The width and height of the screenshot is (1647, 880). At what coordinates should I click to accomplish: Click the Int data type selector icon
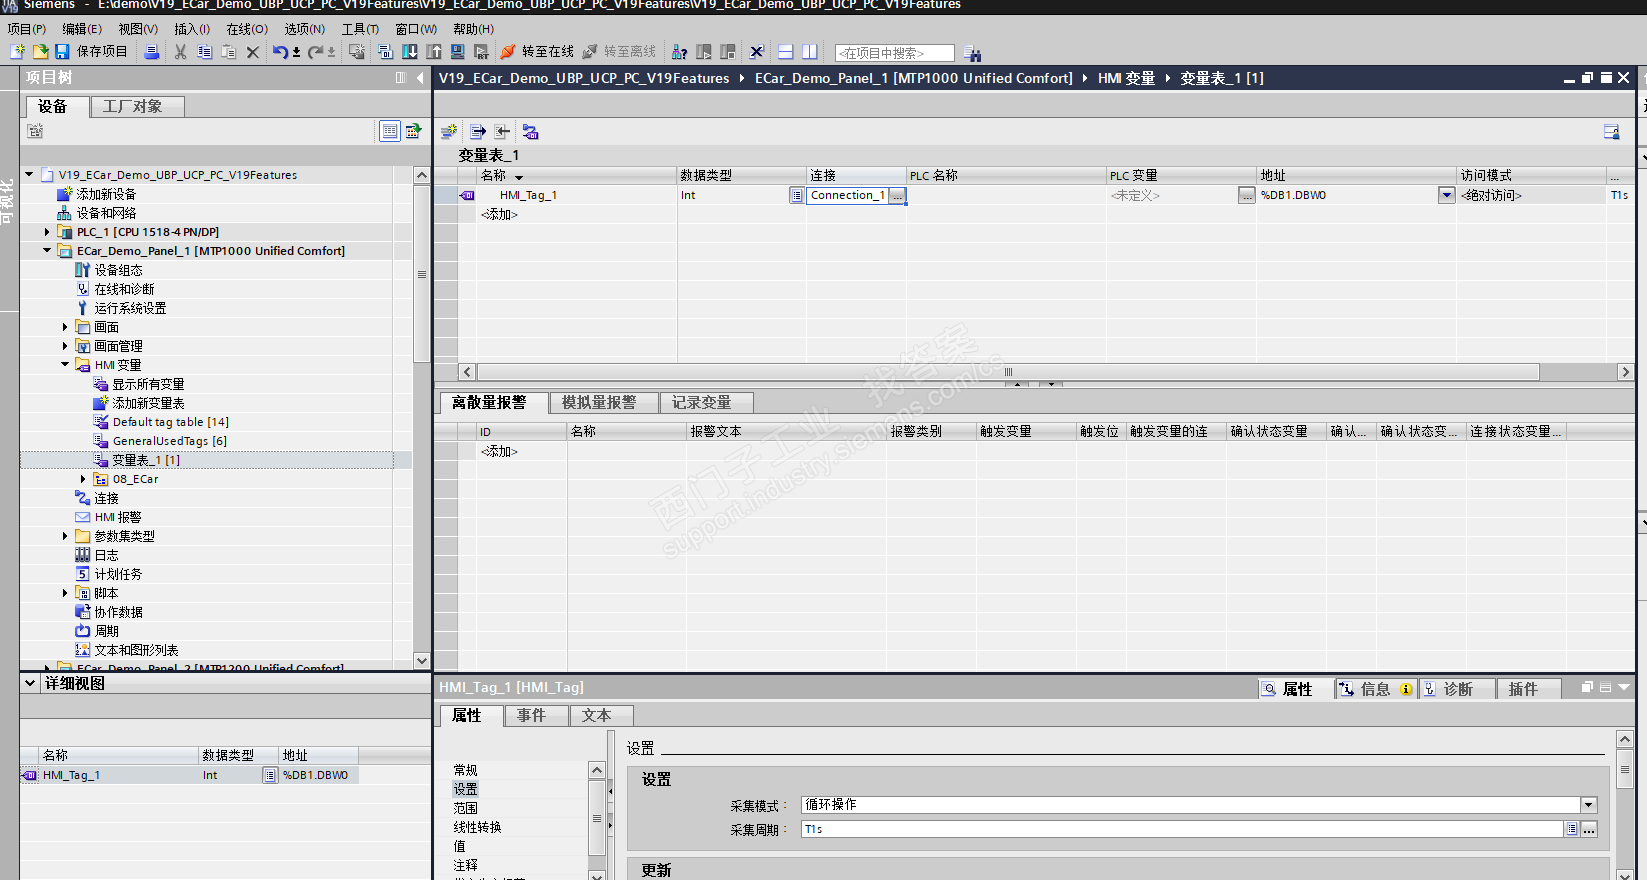796,195
